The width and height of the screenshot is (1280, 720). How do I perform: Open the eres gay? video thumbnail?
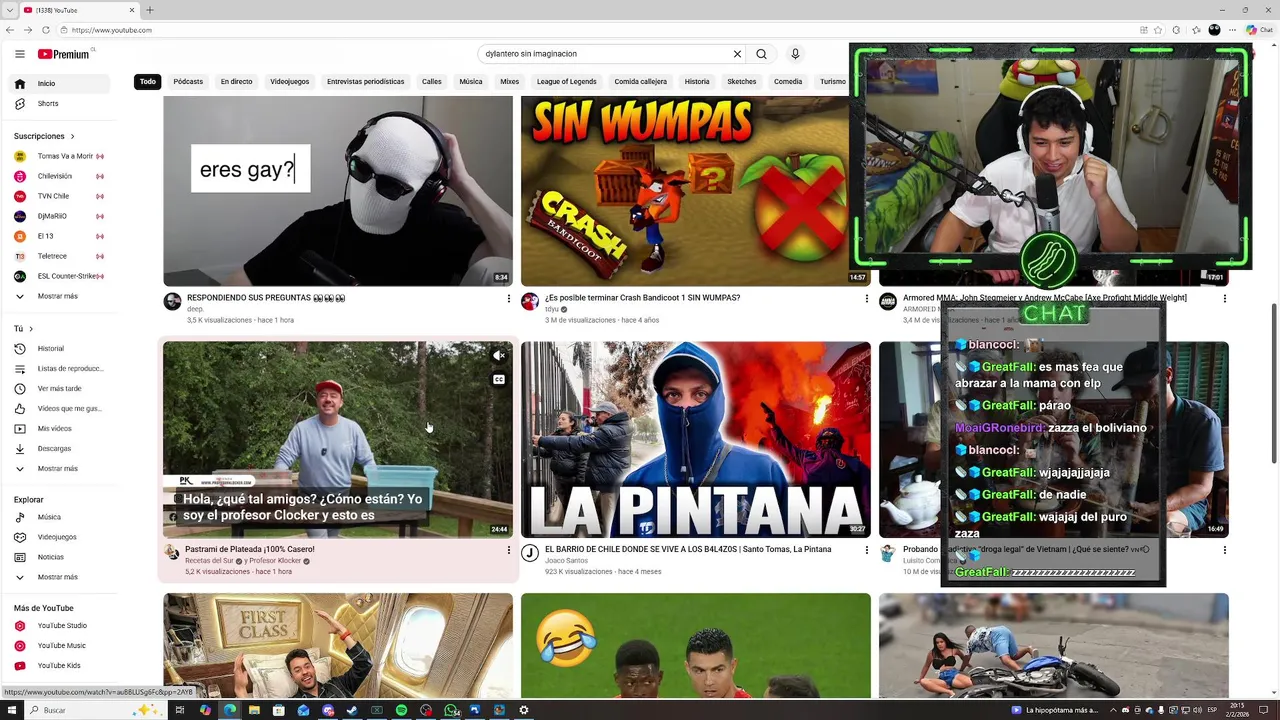point(338,191)
